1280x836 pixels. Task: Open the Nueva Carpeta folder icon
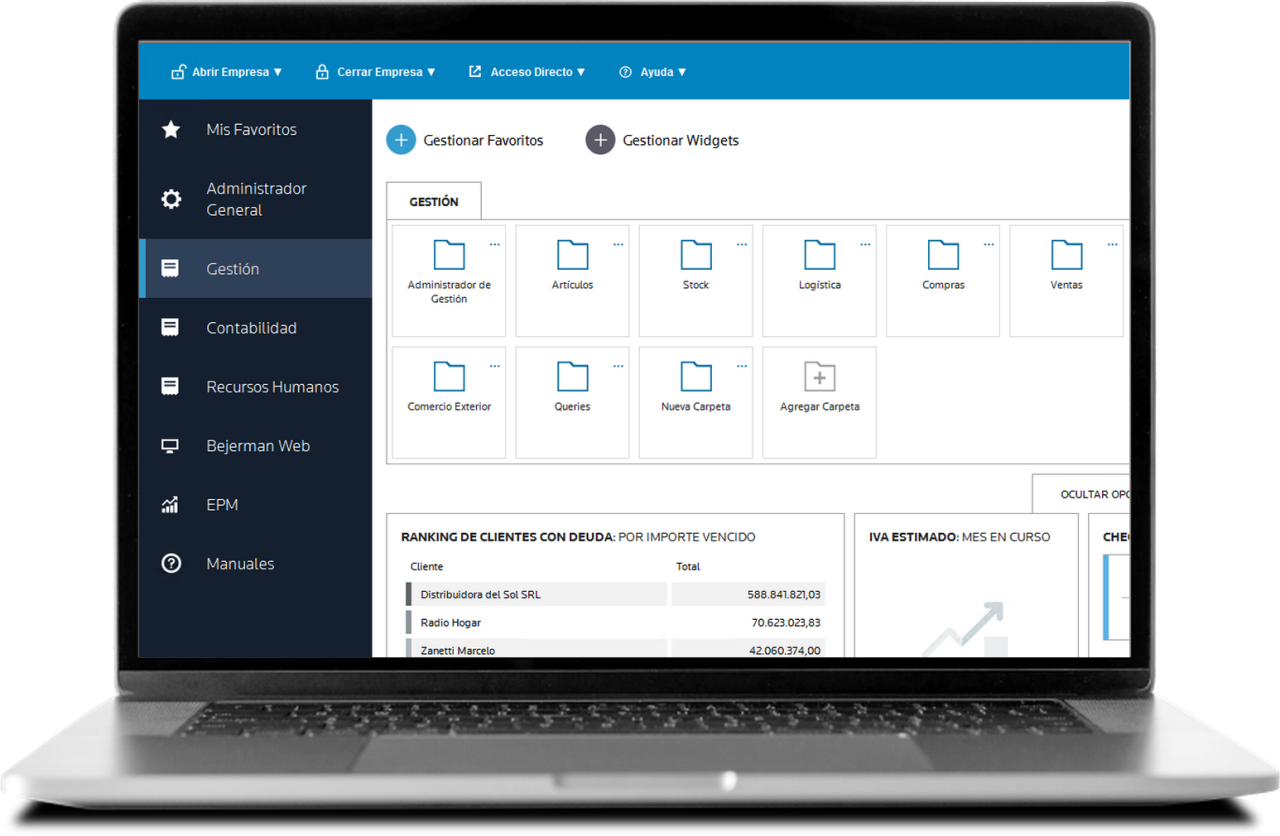696,377
